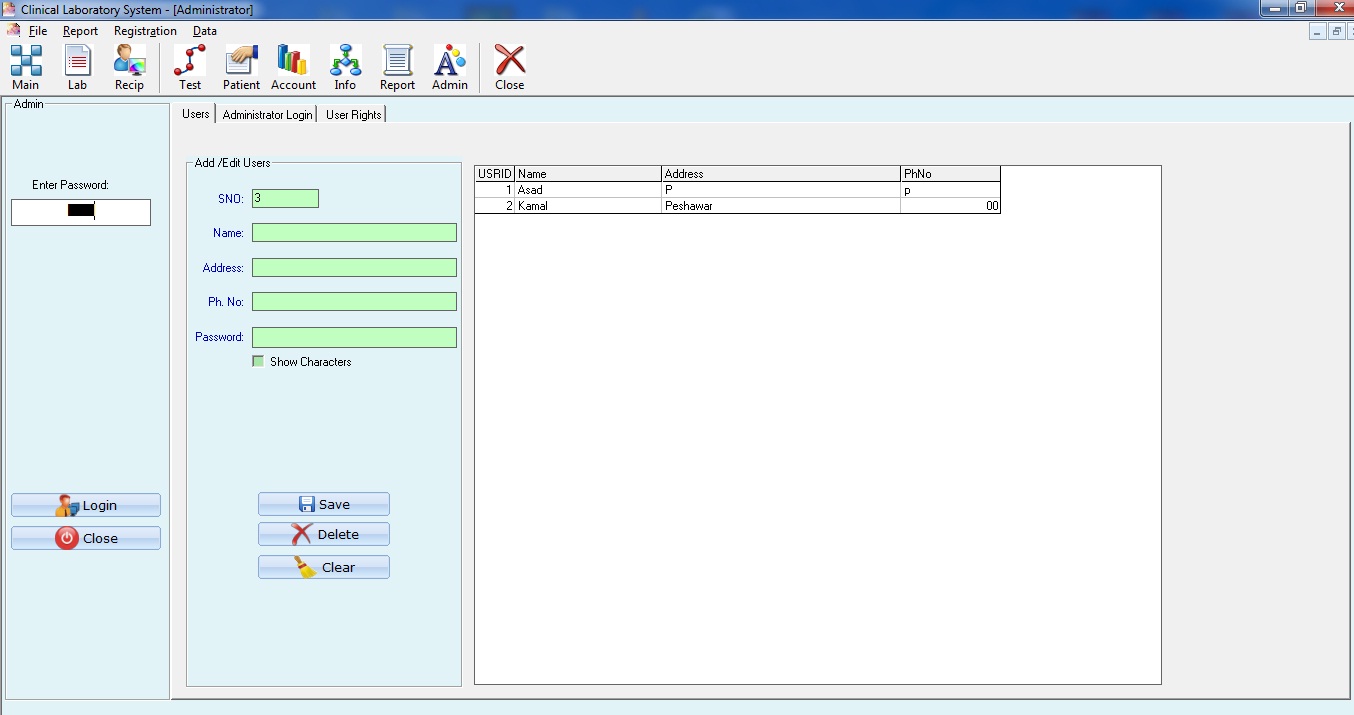Click the phone cell "p" in Asad row
The image size is (1354, 715).
950,190
